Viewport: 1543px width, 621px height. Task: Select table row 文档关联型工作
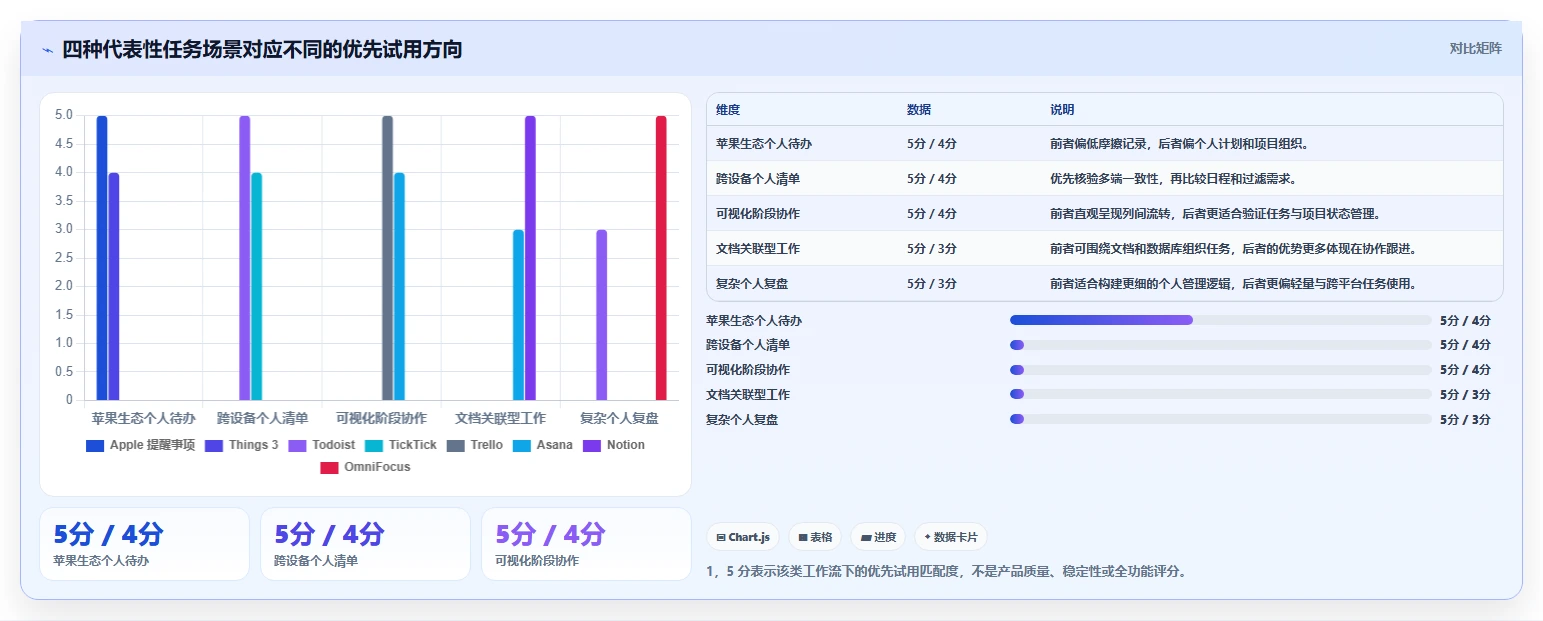point(1105,249)
